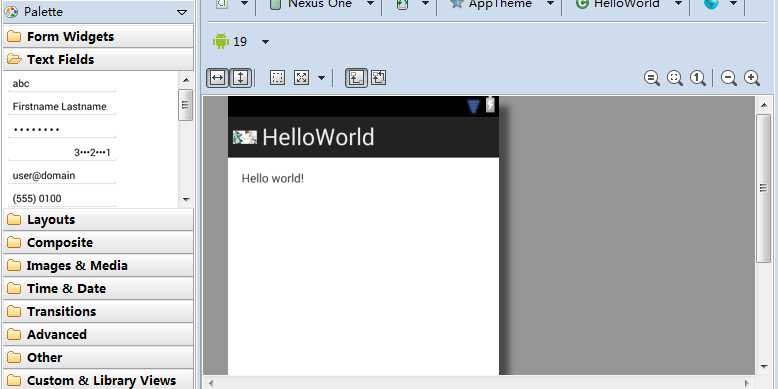Viewport: 778px width, 389px height.
Task: Expand Custom & Library Views category
Action: tap(98, 380)
